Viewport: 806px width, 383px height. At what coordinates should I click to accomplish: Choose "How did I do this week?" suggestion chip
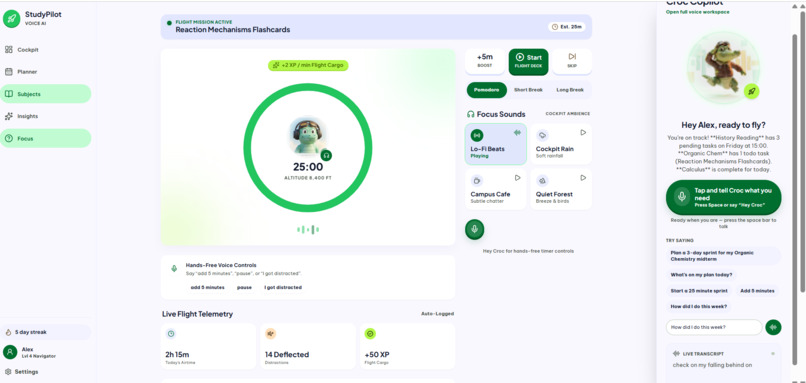[699, 306]
